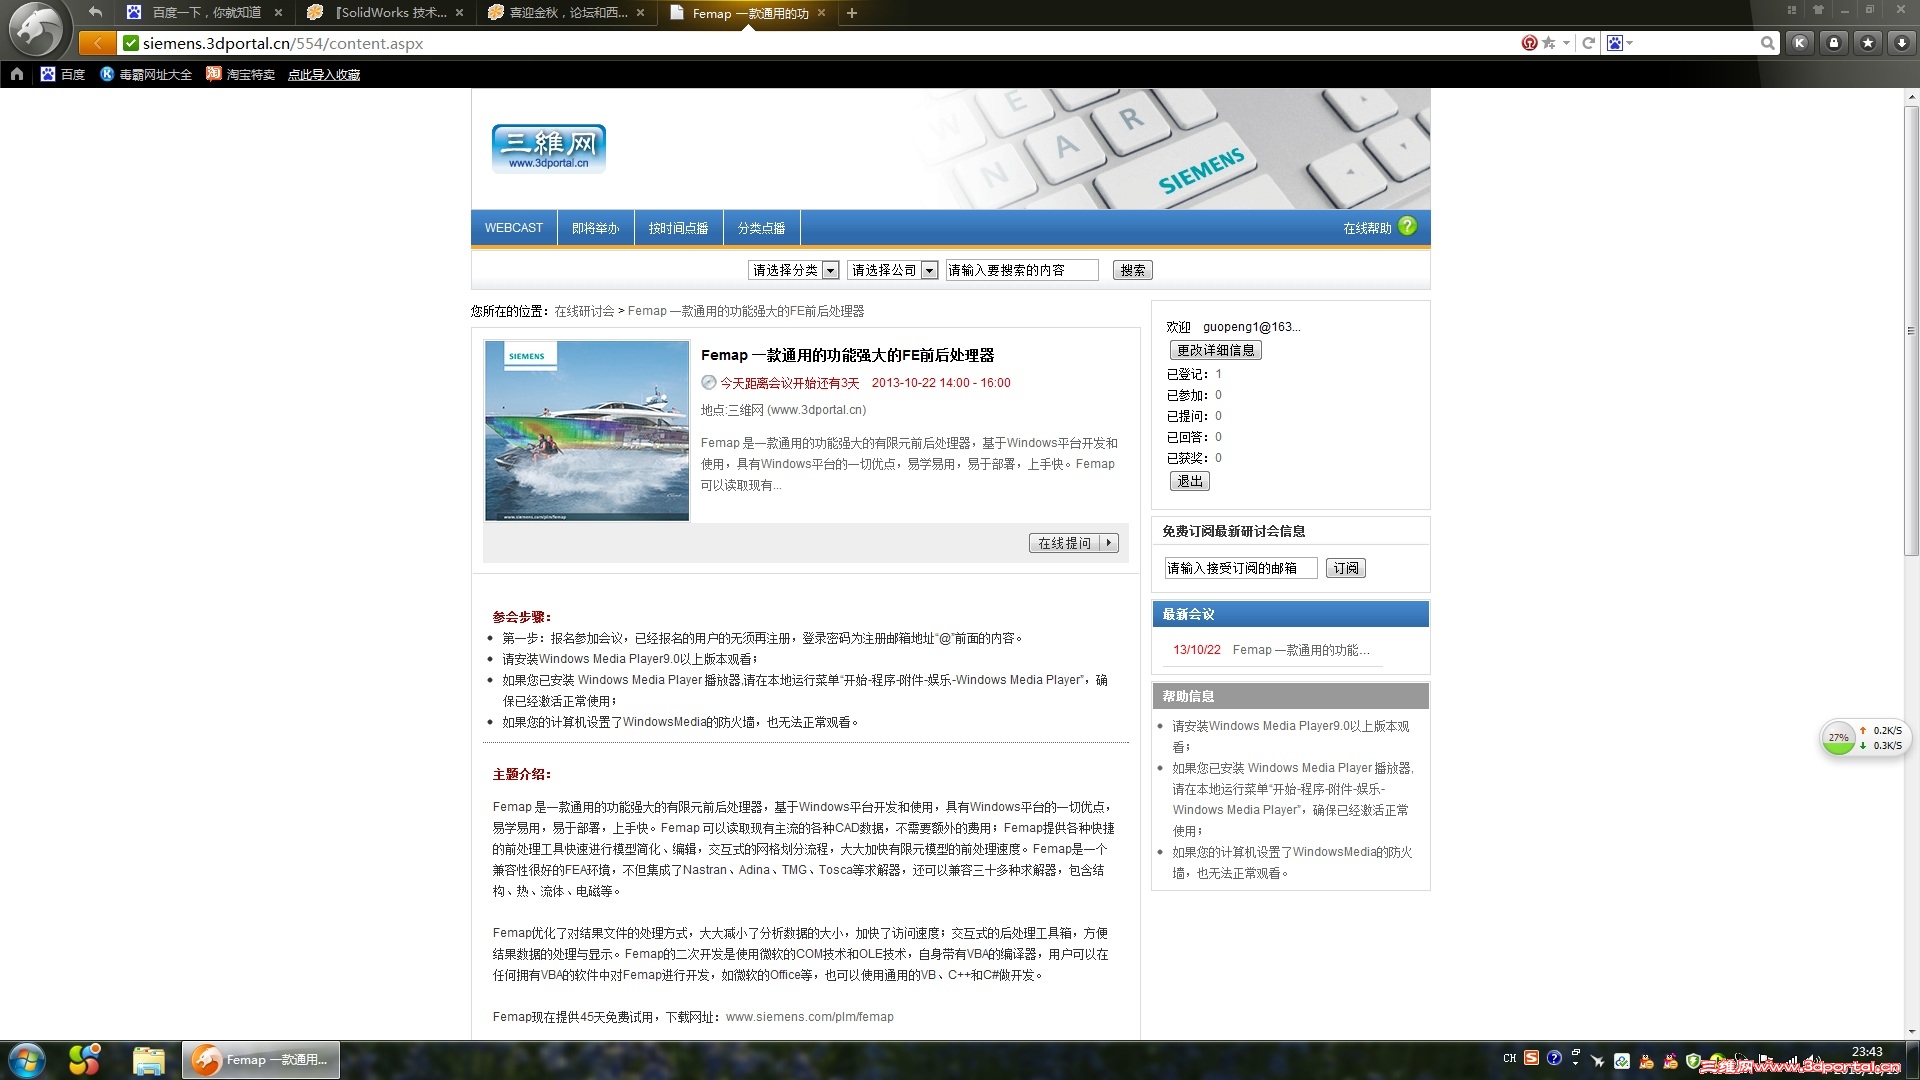1920x1080 pixels.
Task: Expand the favorites star dropdown arrow
Action: coord(1566,43)
